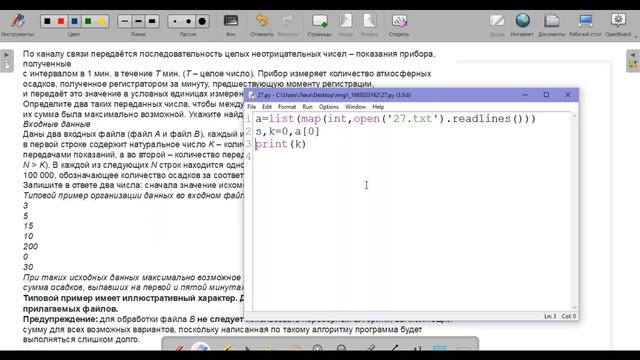Add a new page with Страницы
Image resolution: width=640 pixels, height=360 pixels.
pyautogui.click(x=320, y=24)
